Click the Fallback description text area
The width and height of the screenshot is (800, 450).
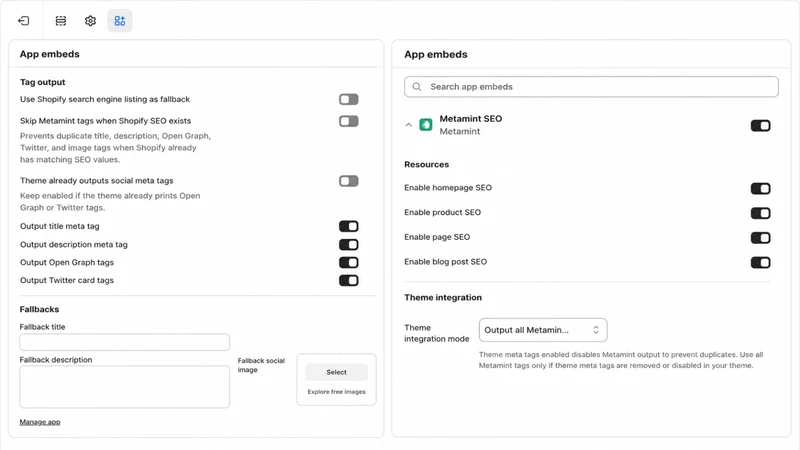click(124, 387)
